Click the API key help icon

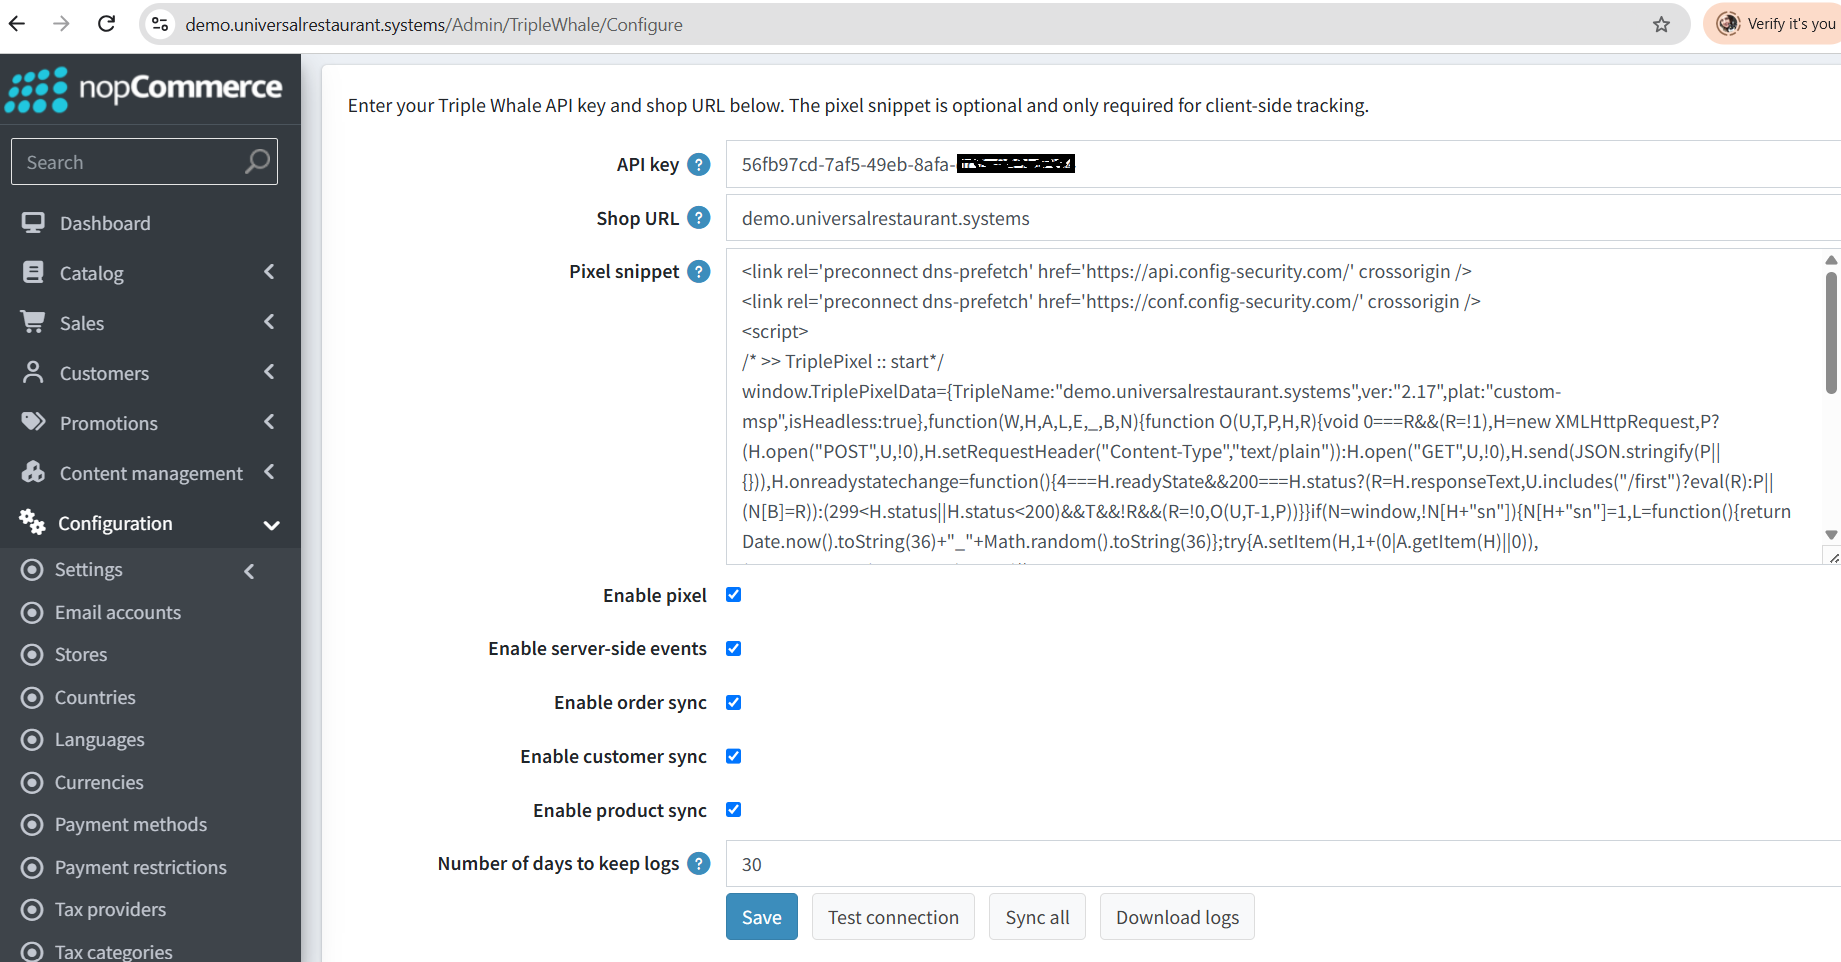pyautogui.click(x=699, y=164)
